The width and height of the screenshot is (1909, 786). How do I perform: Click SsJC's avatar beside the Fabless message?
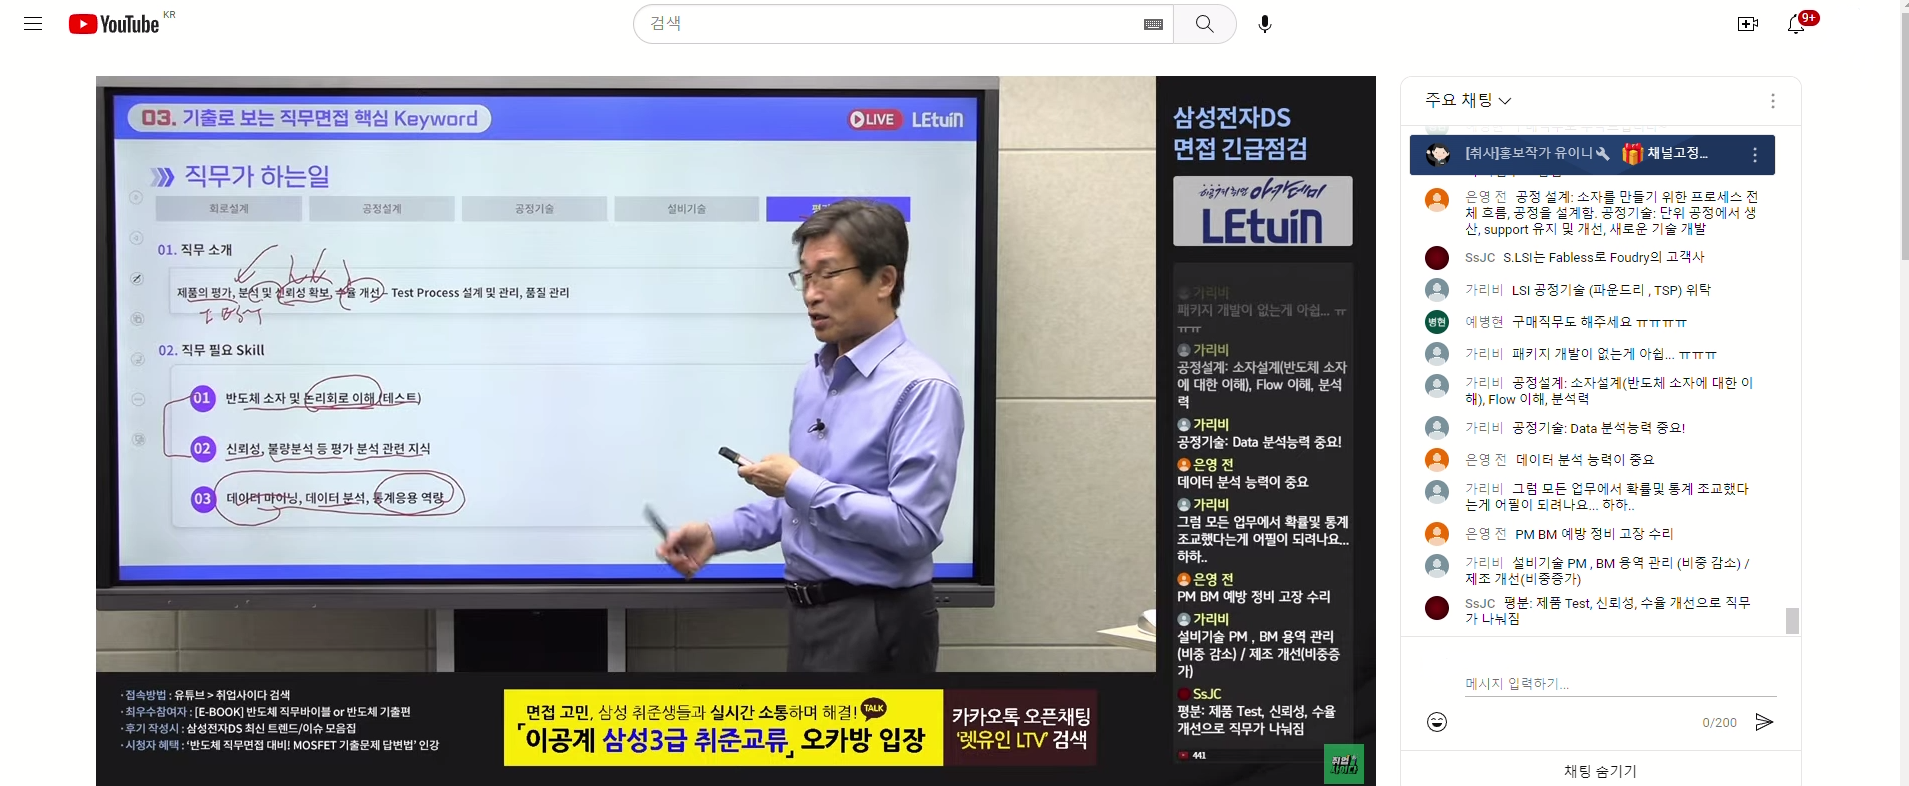1437,258
